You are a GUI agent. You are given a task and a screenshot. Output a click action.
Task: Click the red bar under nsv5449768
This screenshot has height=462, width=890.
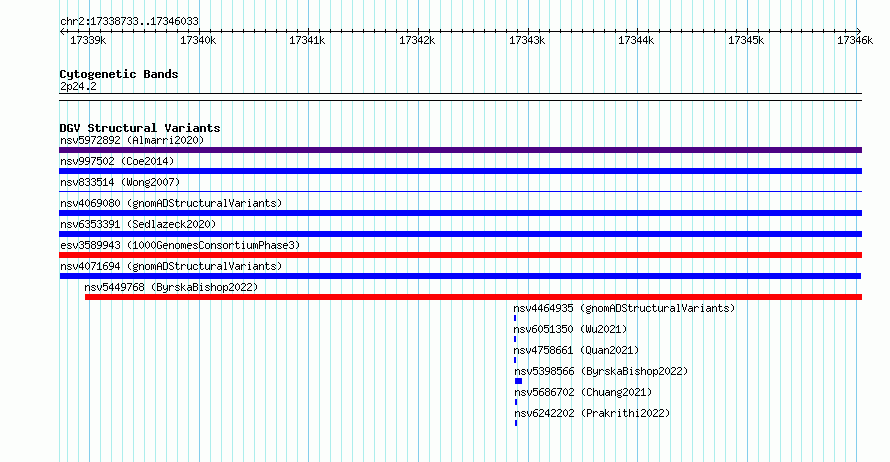(473, 297)
